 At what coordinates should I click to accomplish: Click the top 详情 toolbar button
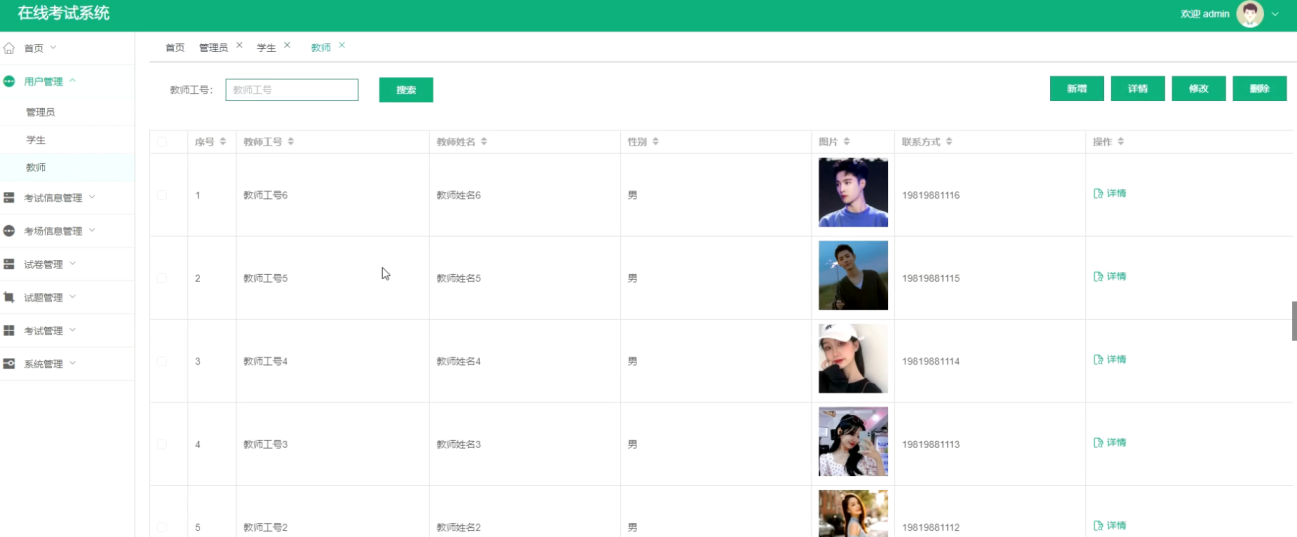pos(1138,89)
